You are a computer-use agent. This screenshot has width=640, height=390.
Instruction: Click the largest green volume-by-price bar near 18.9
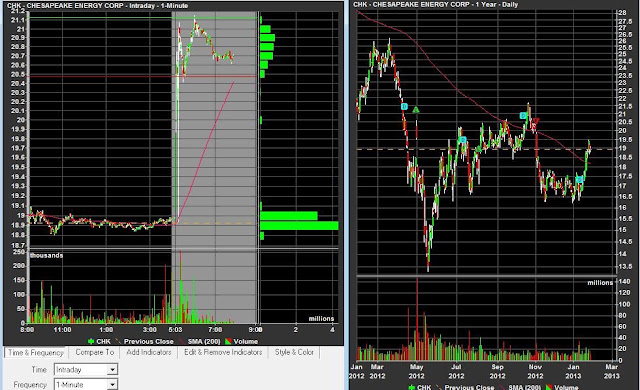tap(299, 226)
